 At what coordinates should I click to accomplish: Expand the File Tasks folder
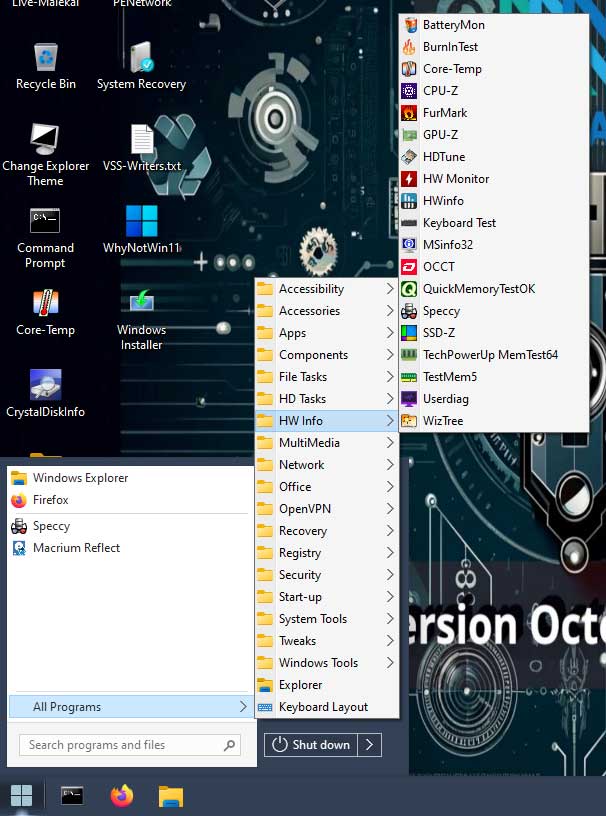point(327,377)
